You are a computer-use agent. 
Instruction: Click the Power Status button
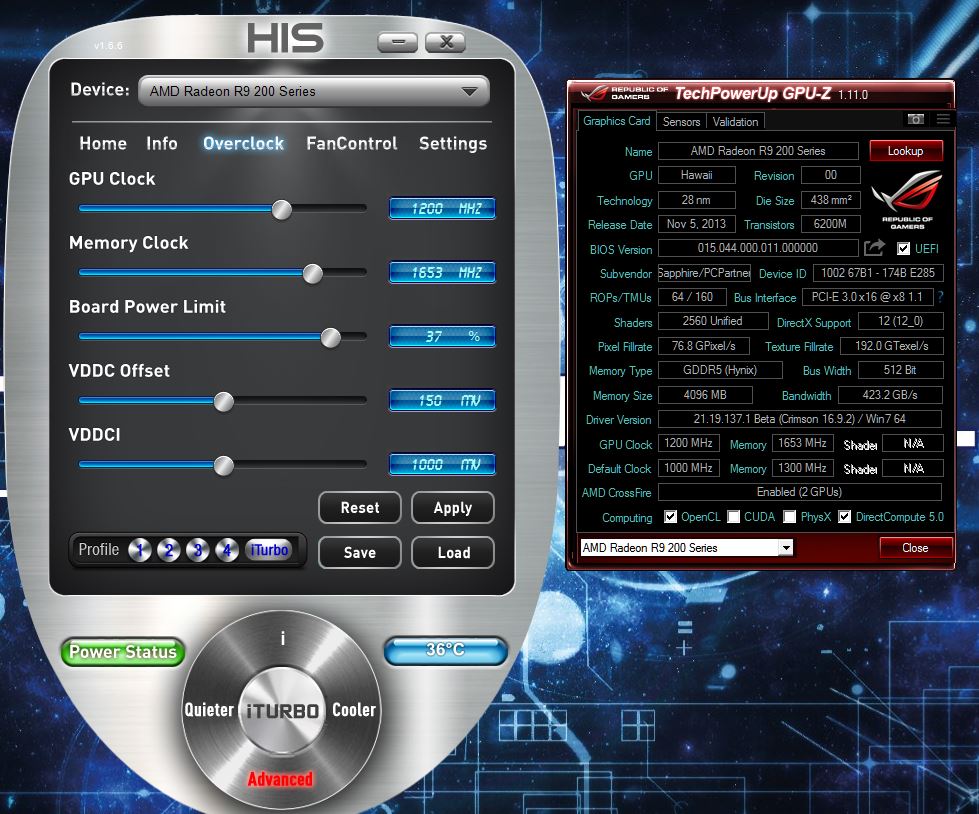[x=123, y=652]
